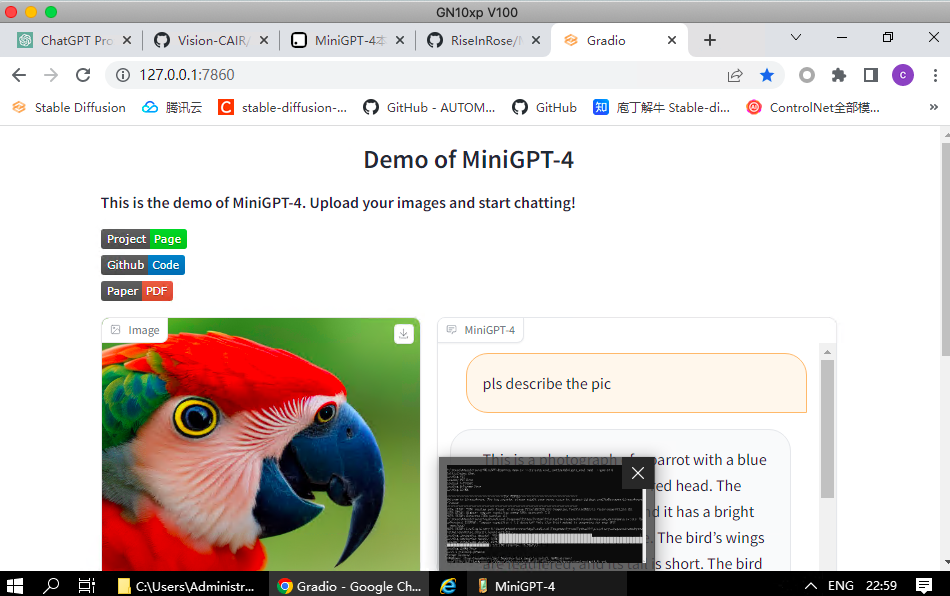950x596 pixels.
Task: View site information icon for 127.0.0.1
Action: [123, 75]
